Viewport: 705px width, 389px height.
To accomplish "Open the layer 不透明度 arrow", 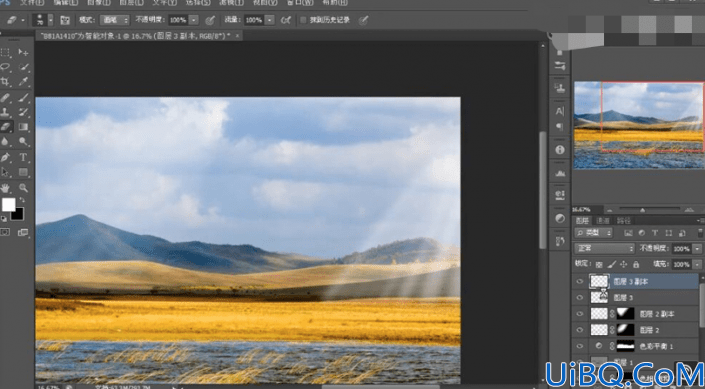I will pos(697,248).
